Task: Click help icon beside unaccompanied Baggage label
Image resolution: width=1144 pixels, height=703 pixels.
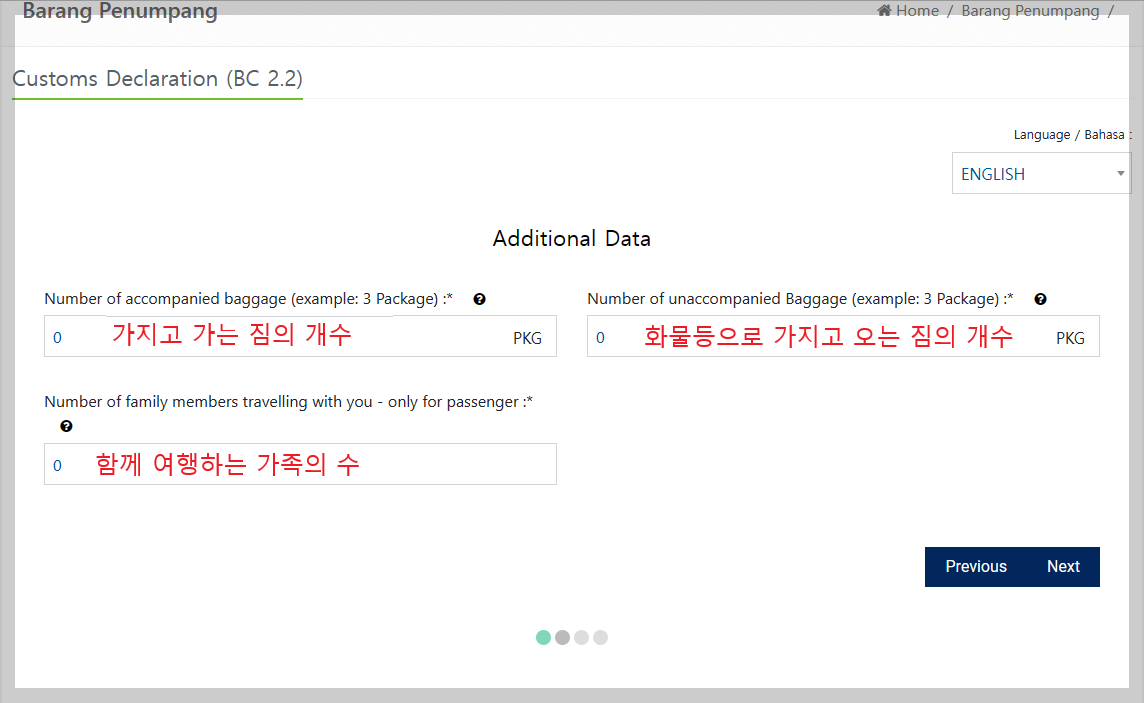Action: tap(1040, 299)
